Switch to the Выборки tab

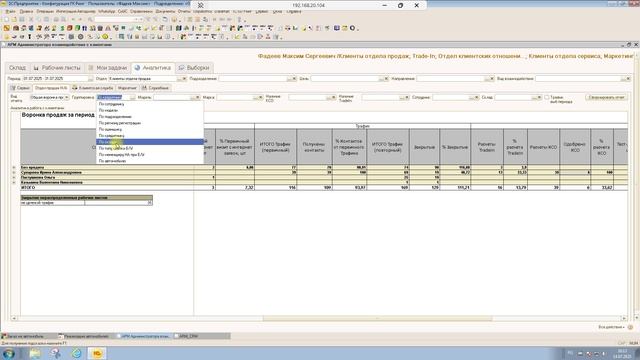(x=194, y=68)
